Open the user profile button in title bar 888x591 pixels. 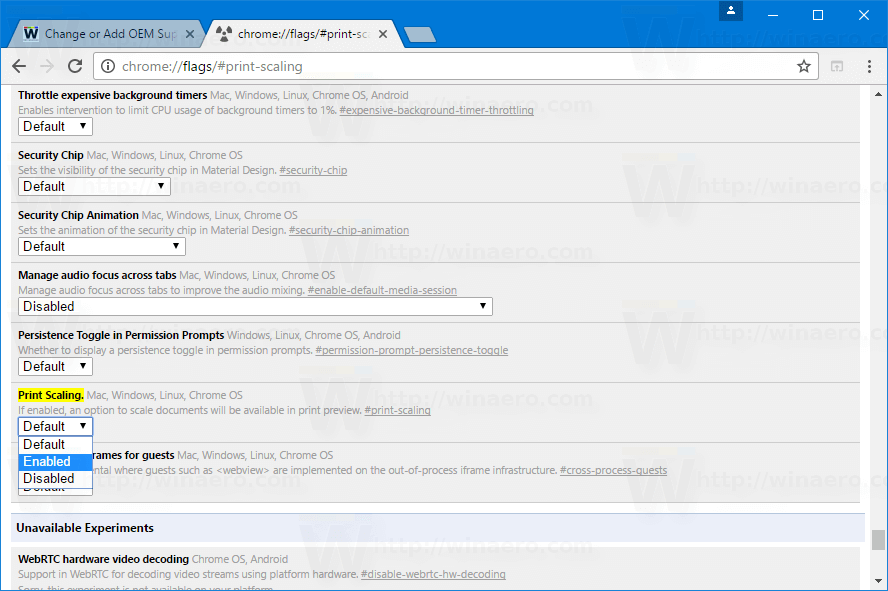731,11
